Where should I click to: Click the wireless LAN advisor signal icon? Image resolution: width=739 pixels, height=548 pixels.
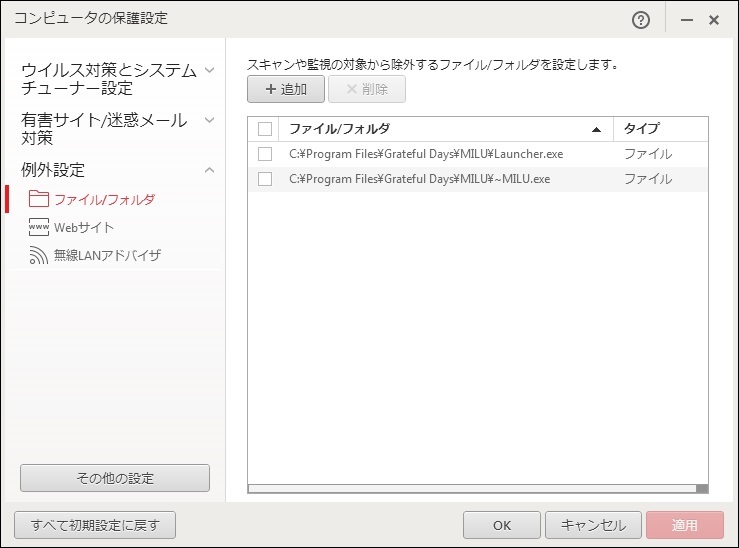pos(39,255)
